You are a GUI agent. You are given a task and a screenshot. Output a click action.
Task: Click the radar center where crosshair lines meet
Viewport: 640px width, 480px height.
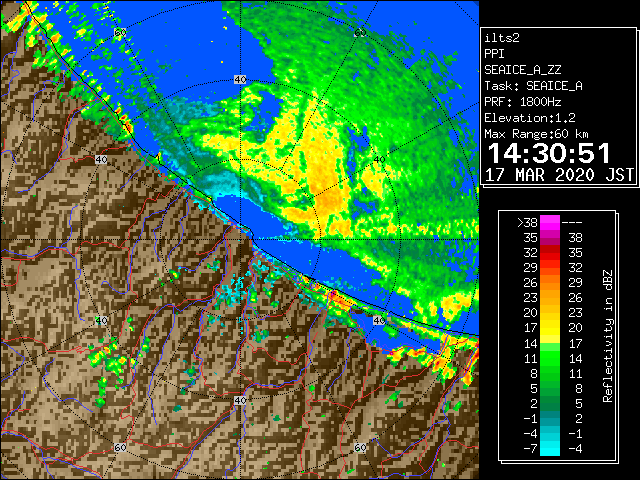point(240,239)
